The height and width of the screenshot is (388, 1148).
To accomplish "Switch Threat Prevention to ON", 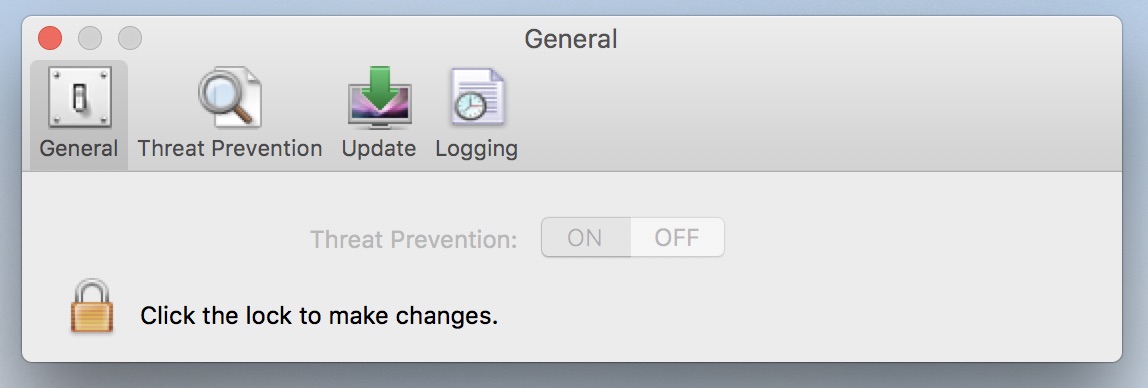I will click(586, 237).
